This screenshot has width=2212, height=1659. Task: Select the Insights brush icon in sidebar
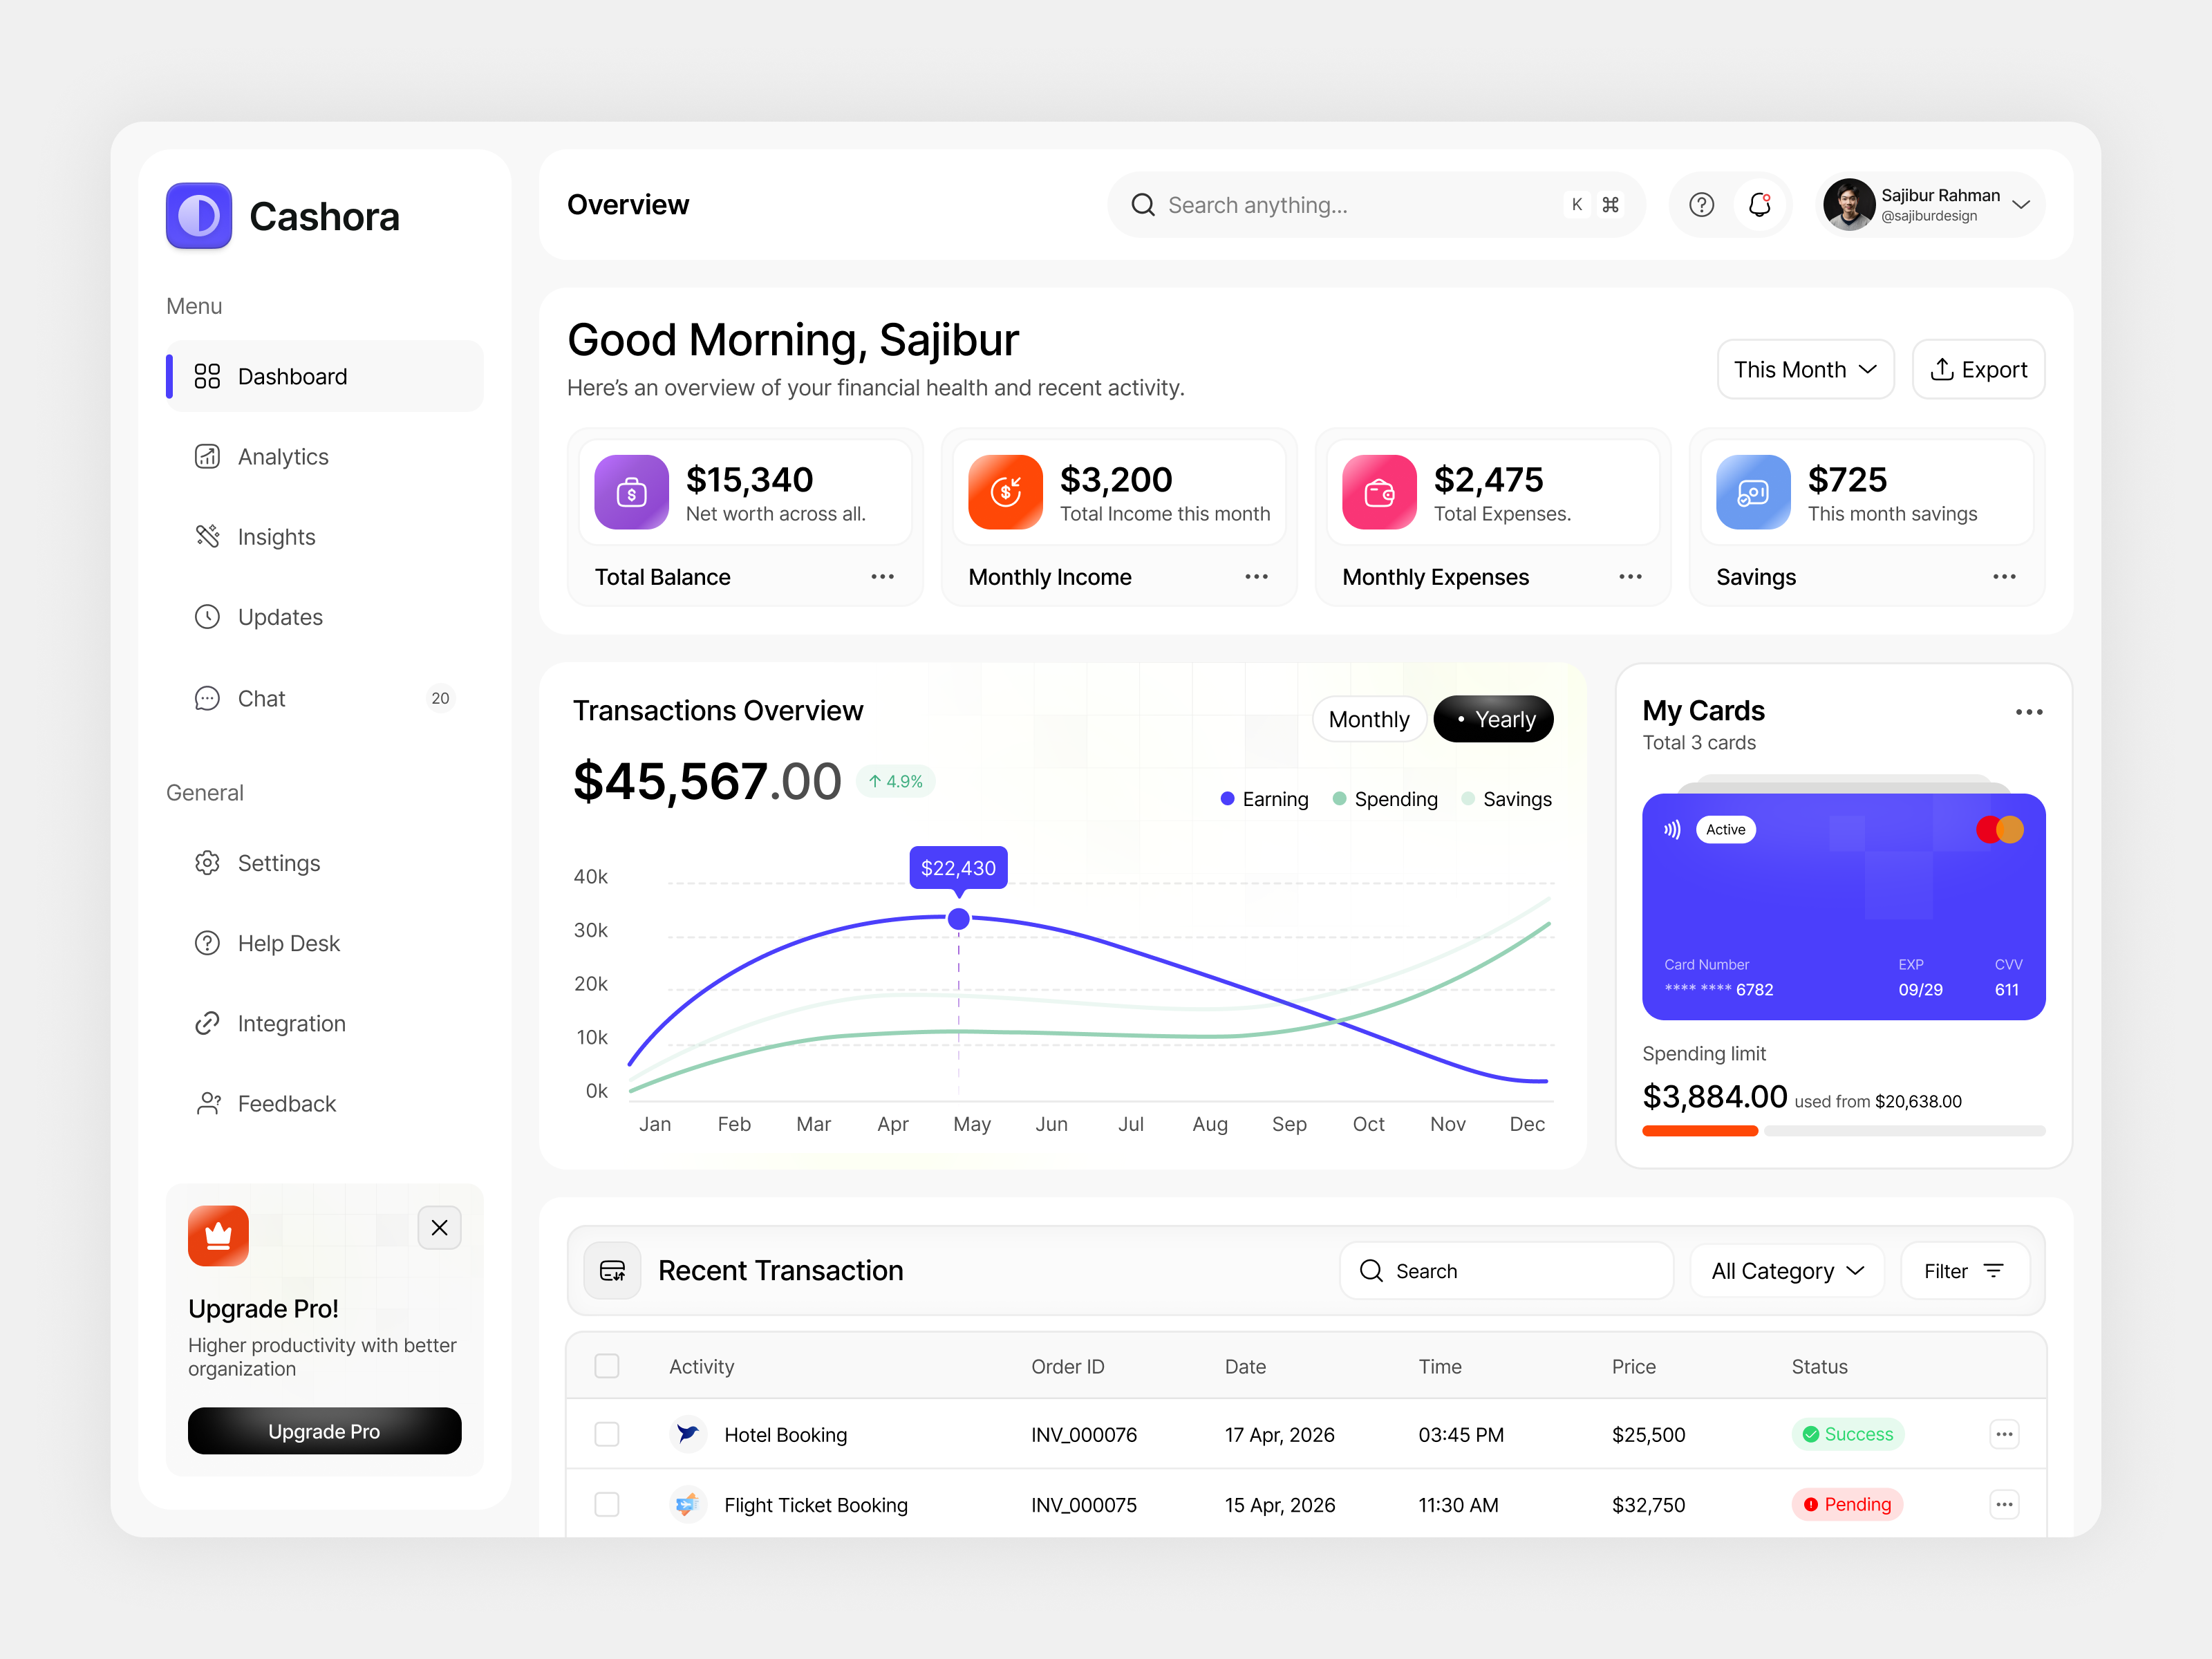click(207, 537)
